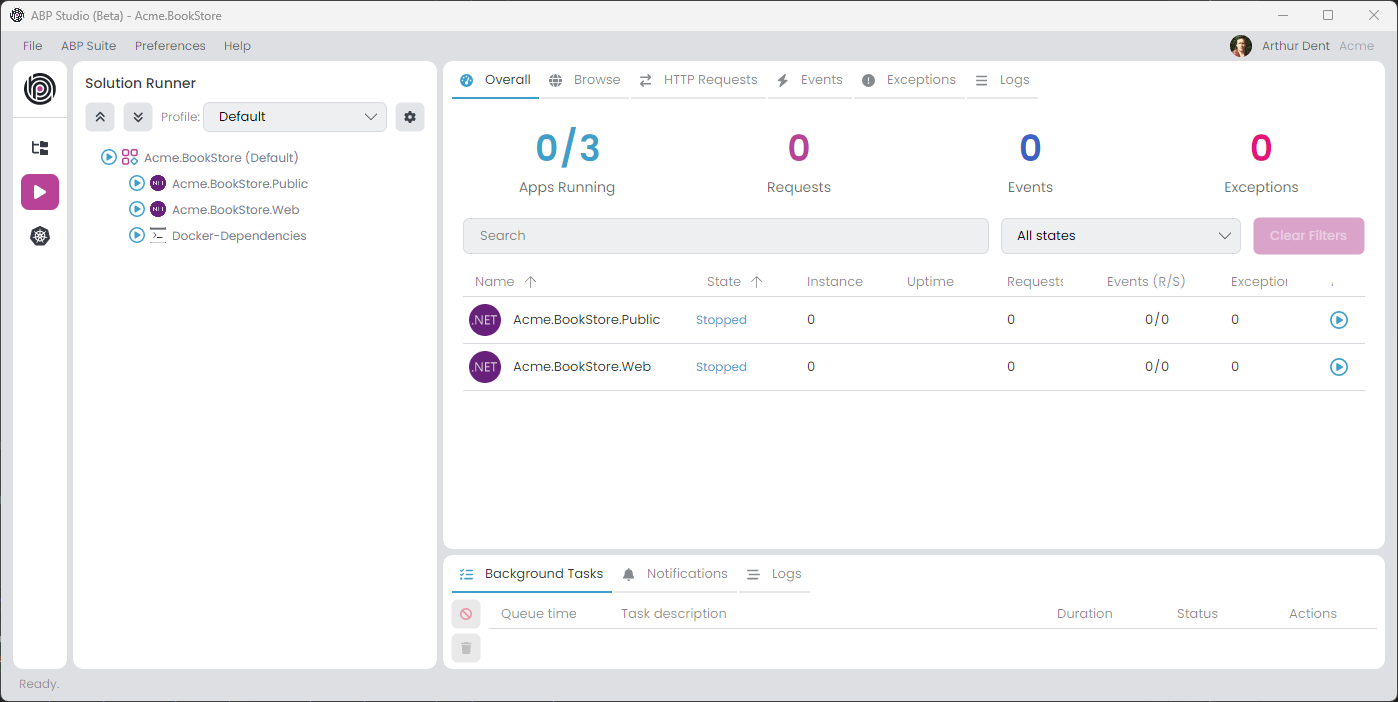Screen dimensions: 1398x702
Task: Run Acme.BookStore.Public from table row action
Action: click(x=1339, y=320)
